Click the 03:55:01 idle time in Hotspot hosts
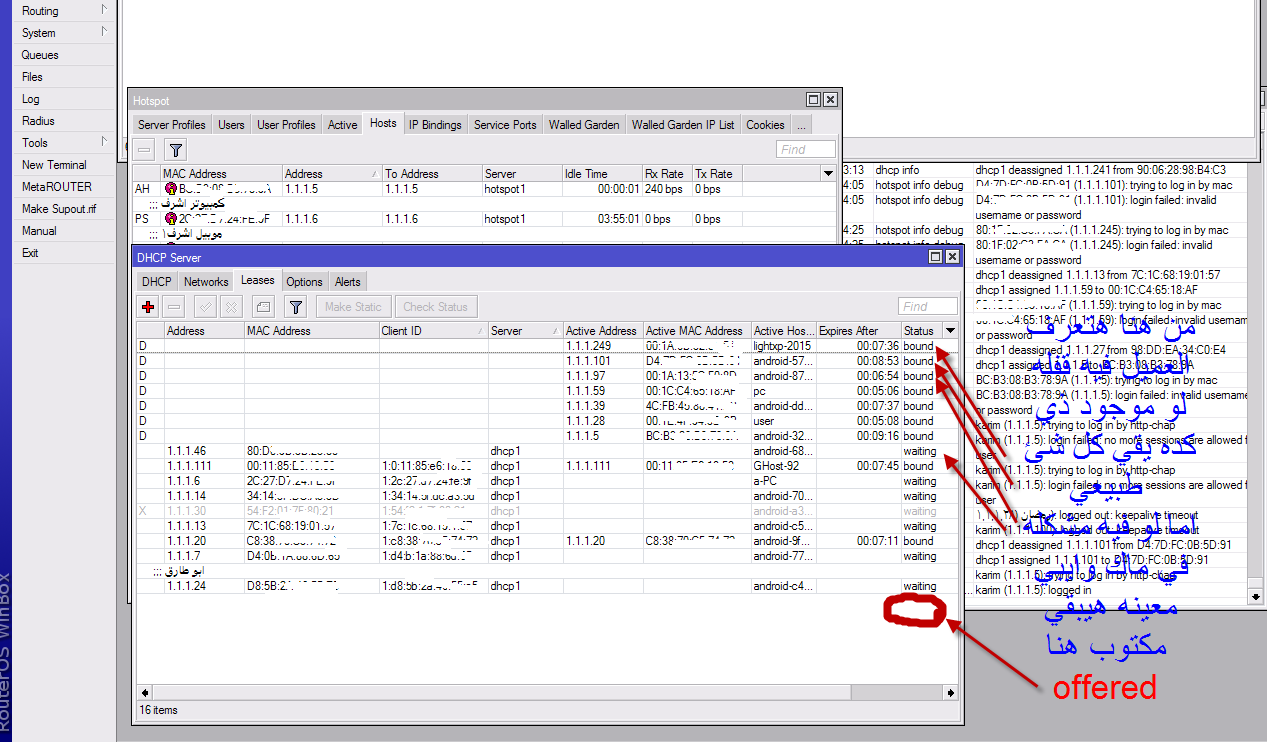 pos(617,219)
